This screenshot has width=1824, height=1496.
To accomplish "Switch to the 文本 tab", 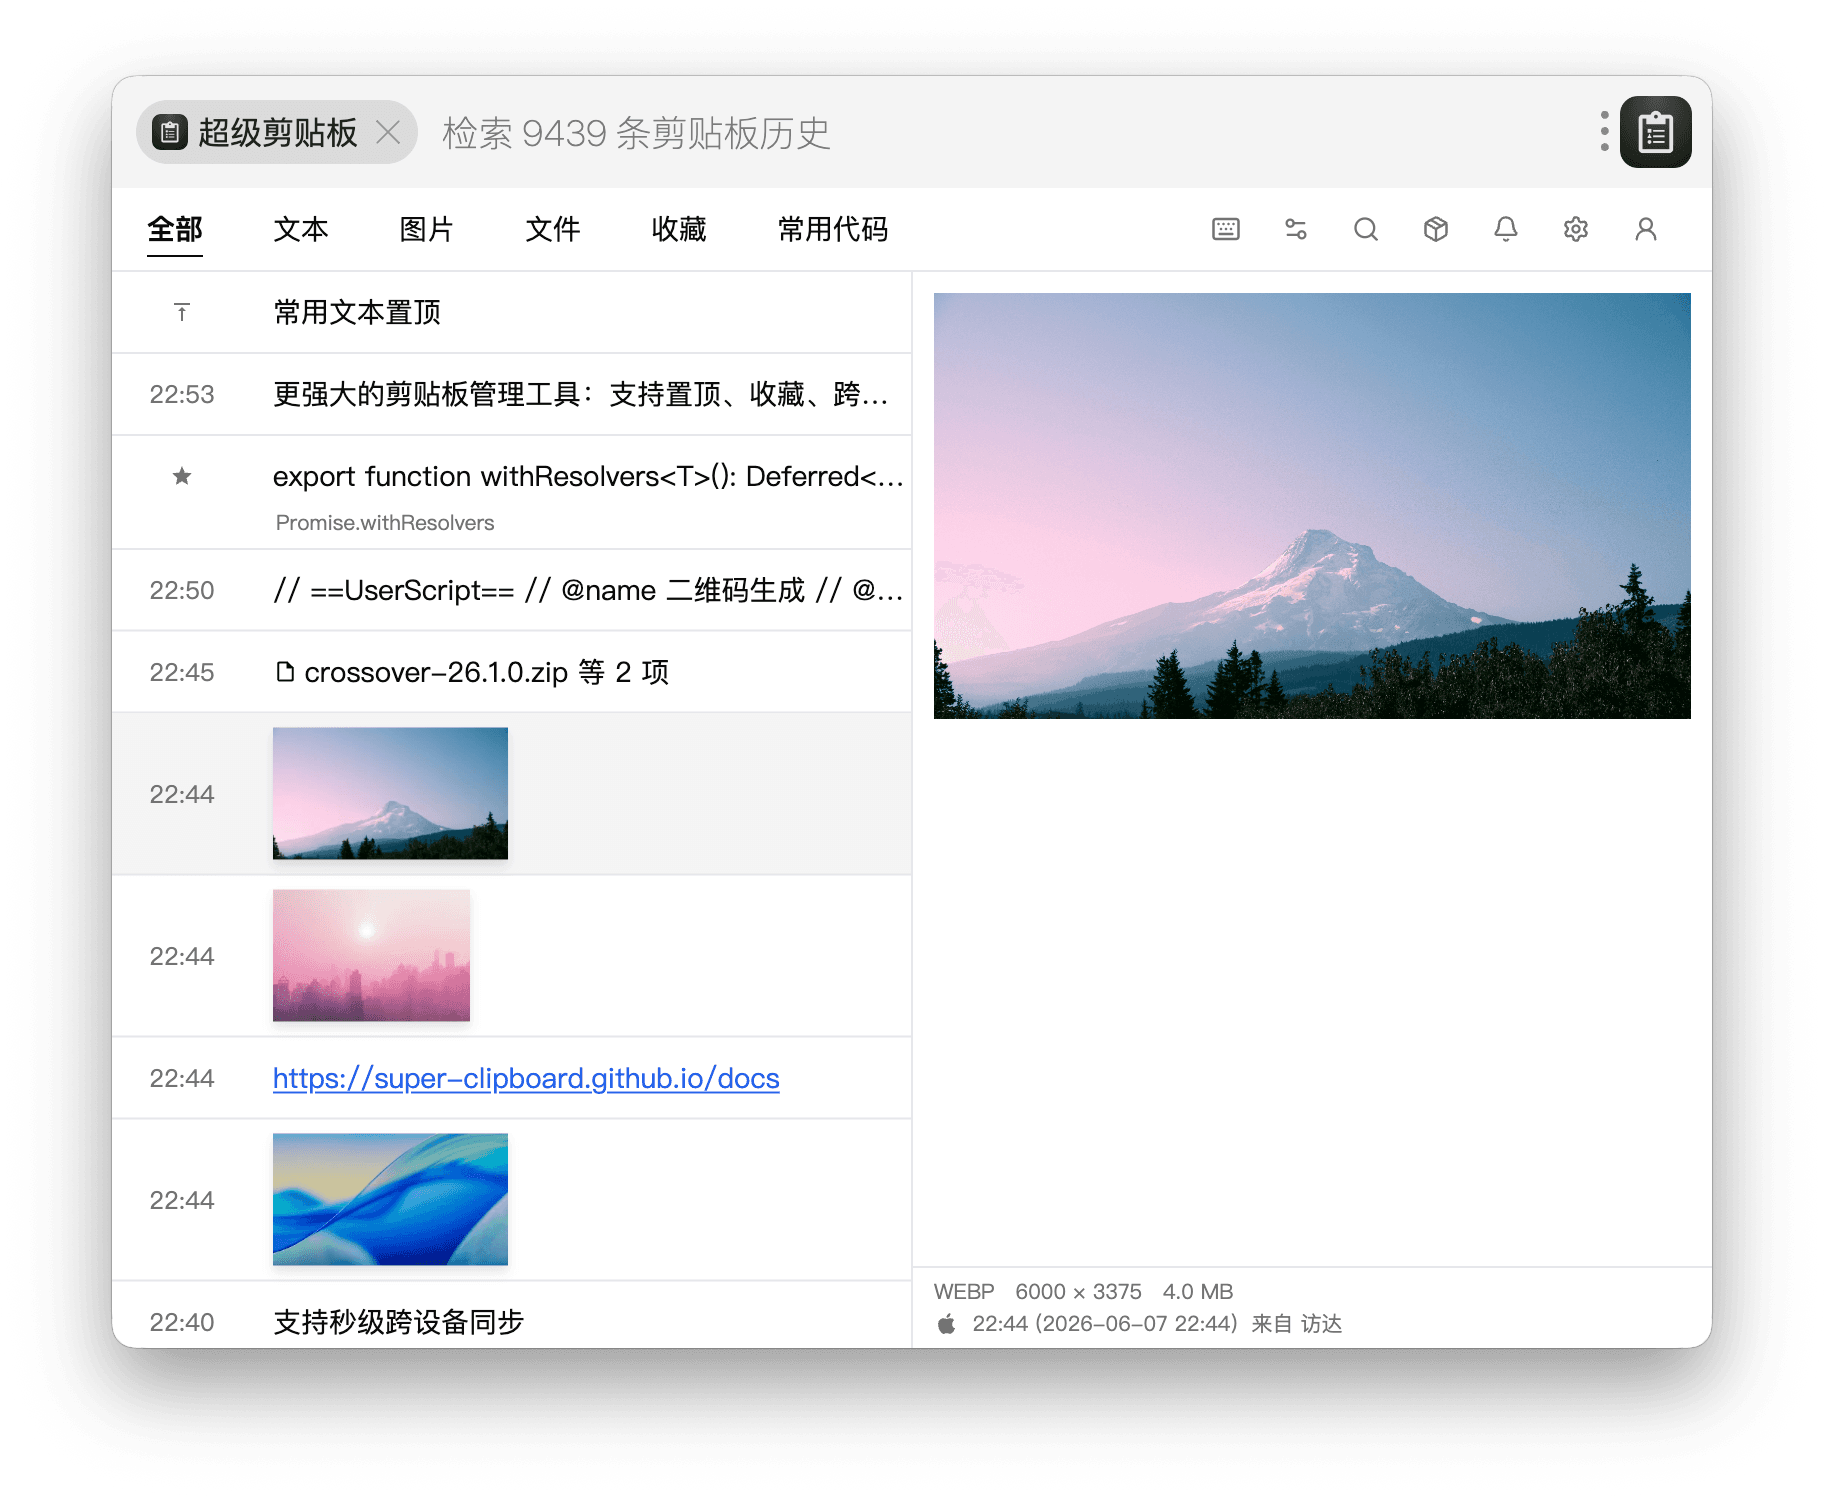I will click(x=300, y=229).
